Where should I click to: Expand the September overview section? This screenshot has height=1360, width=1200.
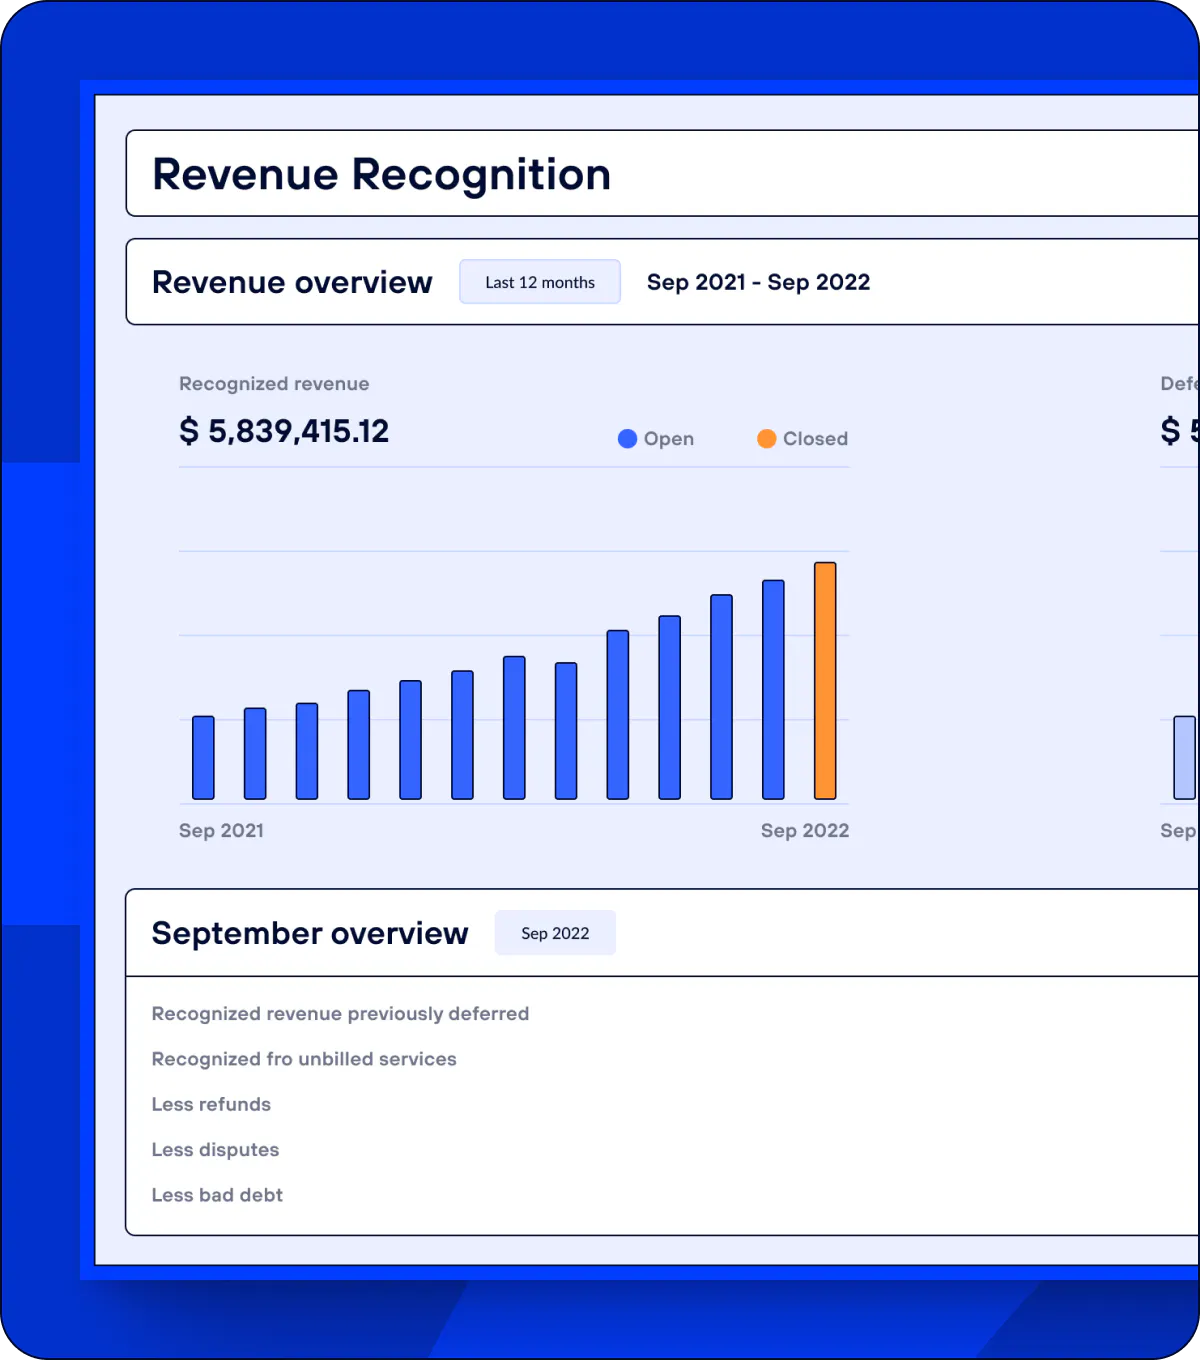click(310, 932)
